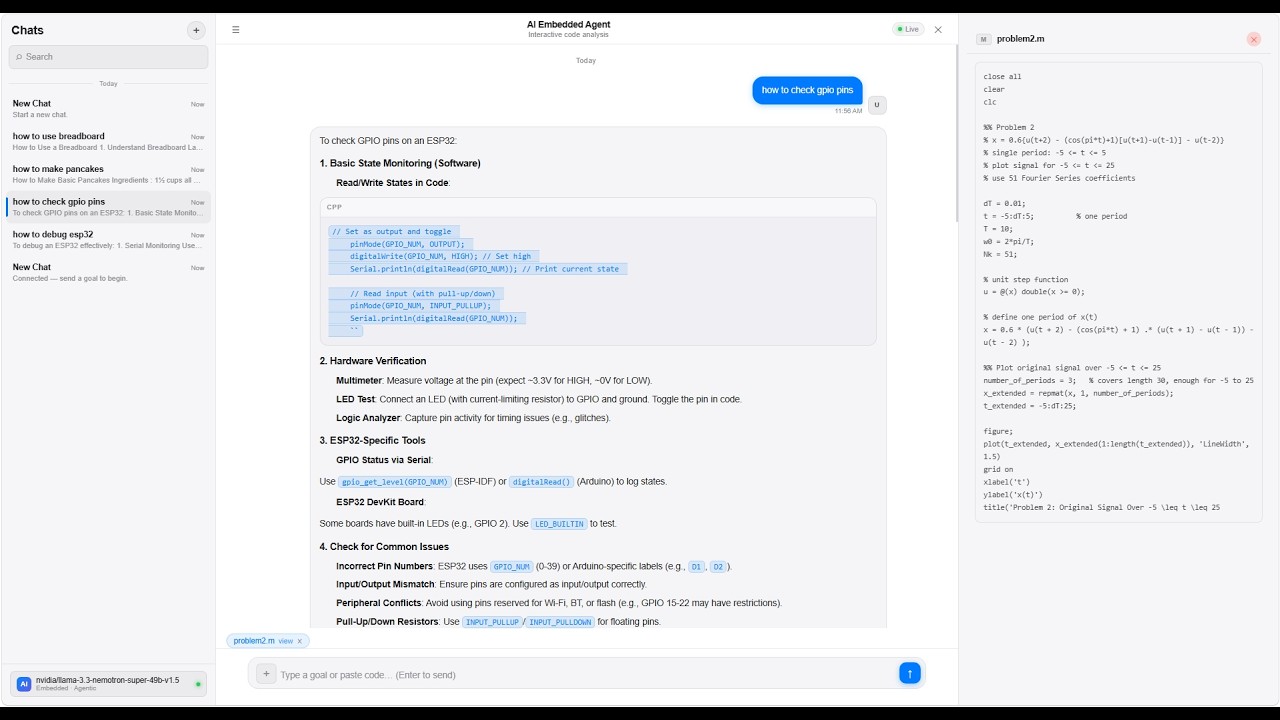Click the 'Chats' sidebar title
This screenshot has width=1280, height=720.
click(28, 30)
